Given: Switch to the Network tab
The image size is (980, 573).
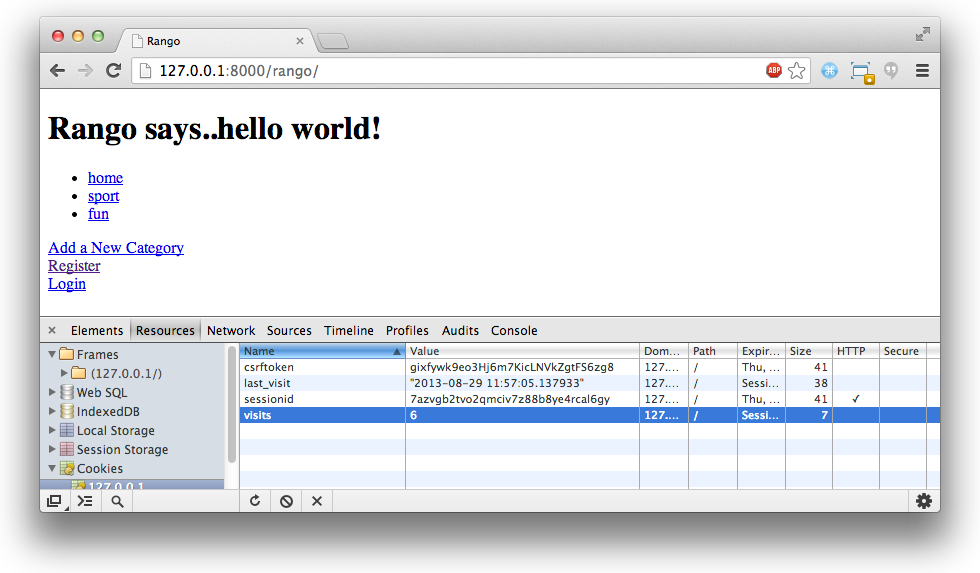Looking at the screenshot, I should pyautogui.click(x=231, y=331).
